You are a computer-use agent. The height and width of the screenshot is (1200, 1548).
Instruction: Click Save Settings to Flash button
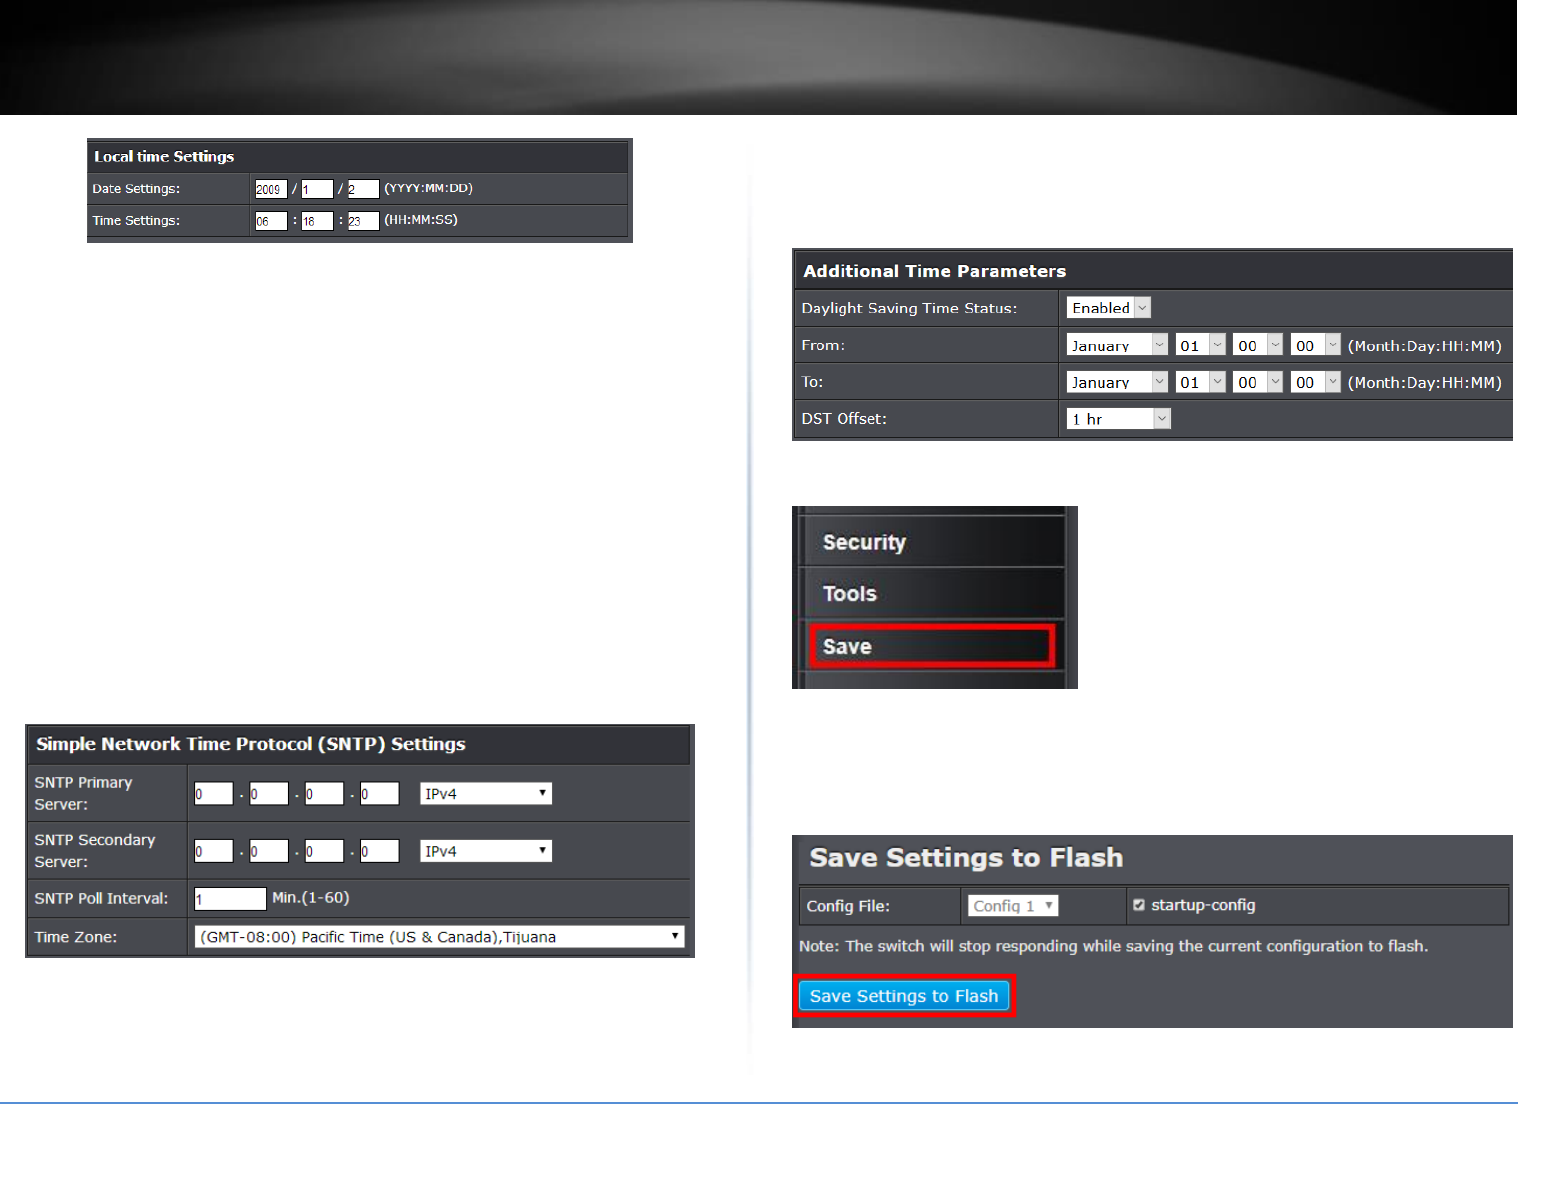[x=904, y=996]
